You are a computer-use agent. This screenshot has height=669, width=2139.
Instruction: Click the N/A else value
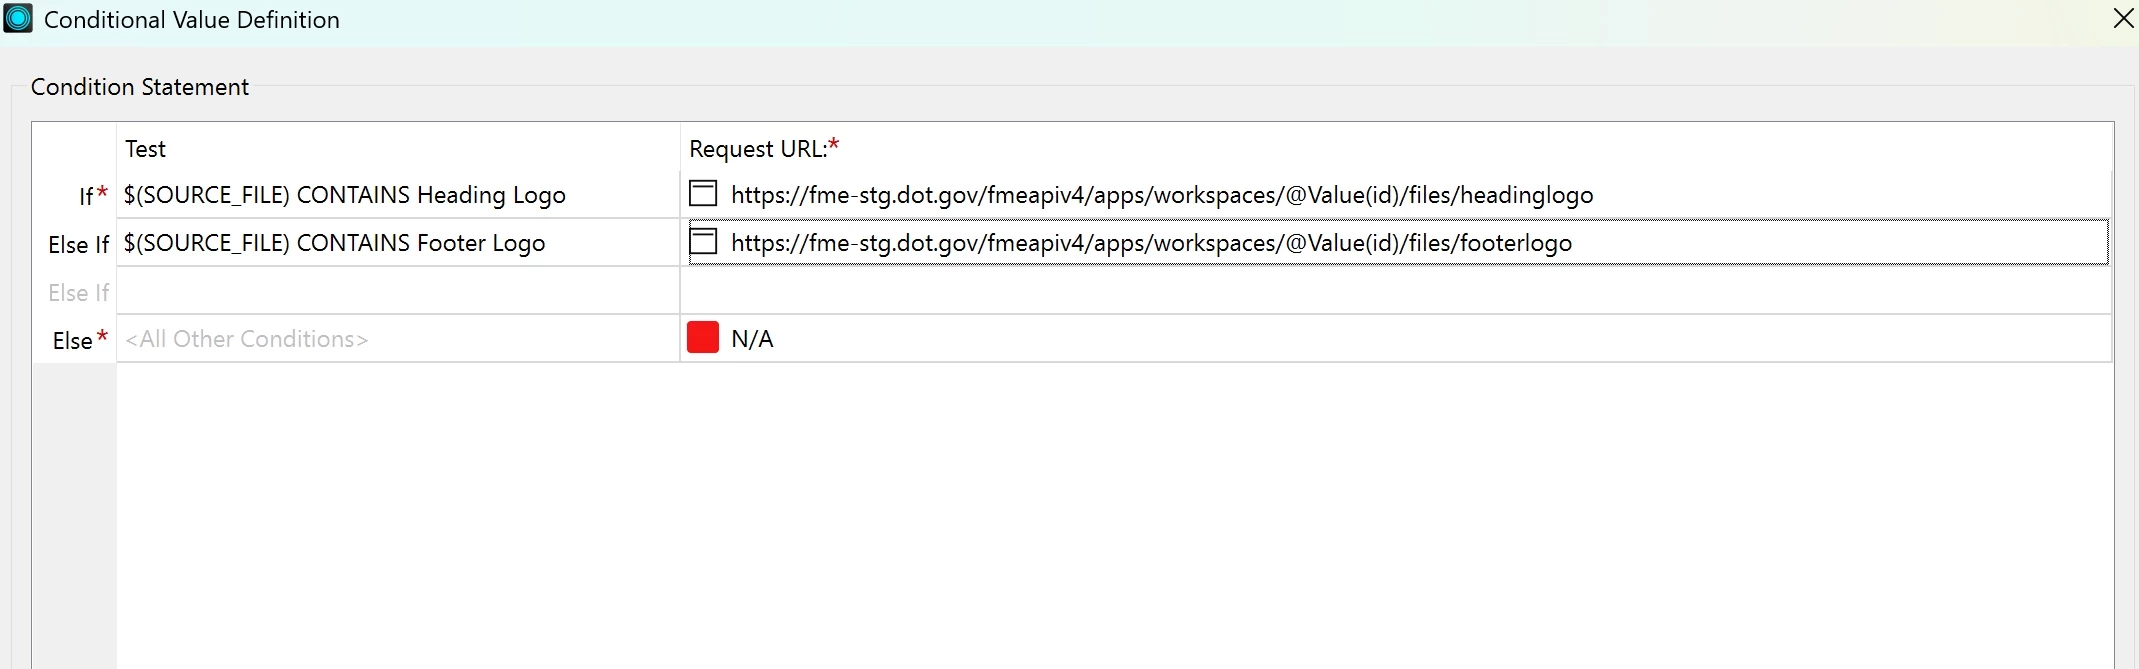coord(752,339)
